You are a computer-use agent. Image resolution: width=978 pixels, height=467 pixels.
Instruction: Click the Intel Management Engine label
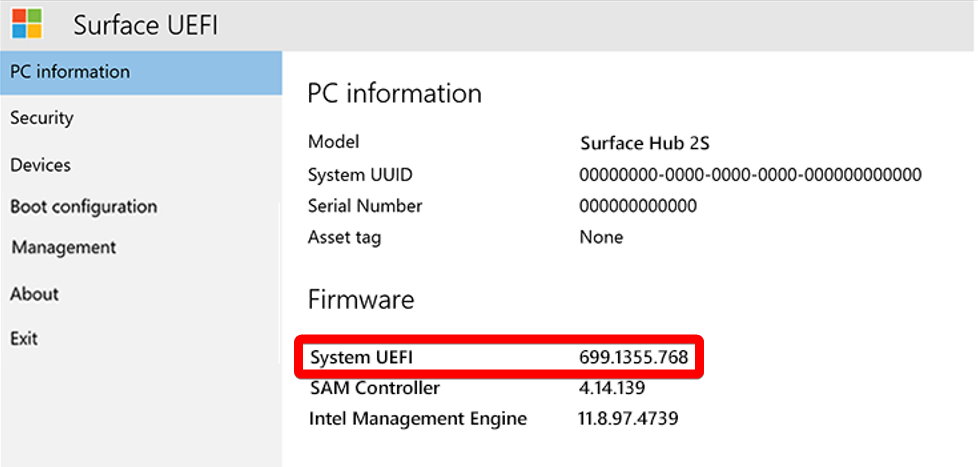tap(418, 419)
